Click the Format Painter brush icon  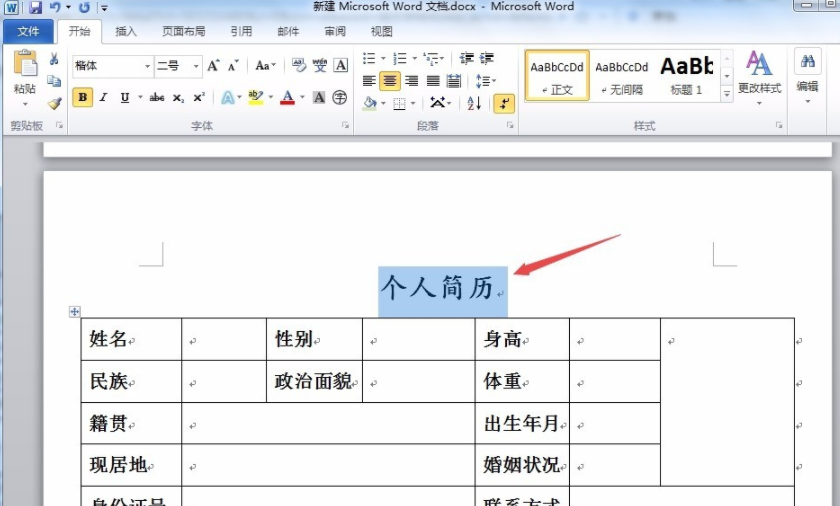(x=54, y=102)
